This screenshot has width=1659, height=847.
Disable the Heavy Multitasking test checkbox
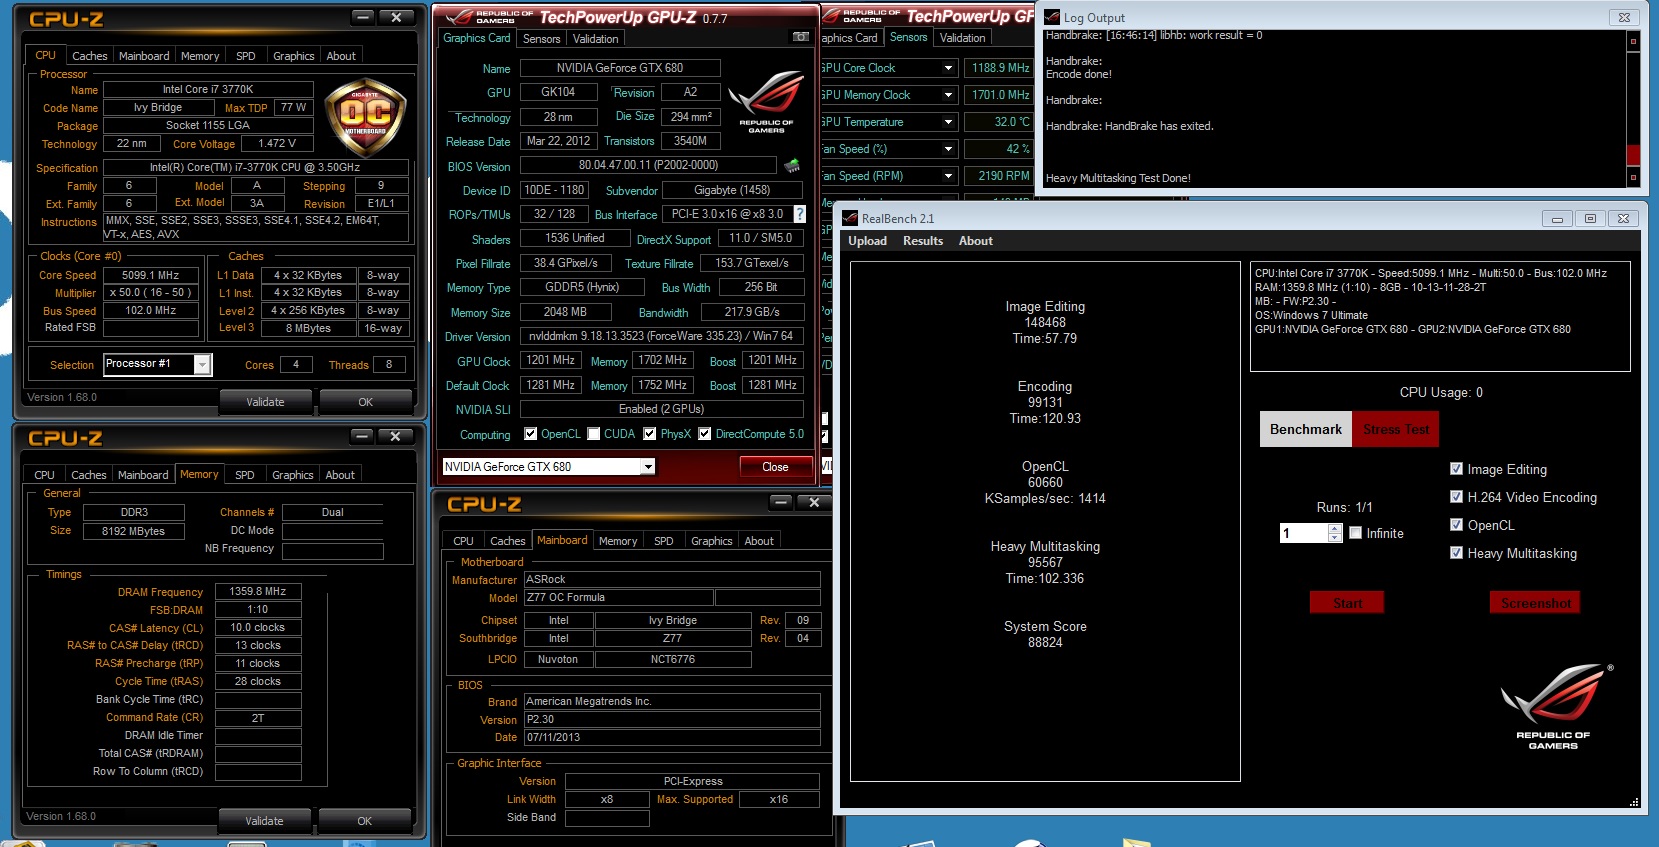(1457, 553)
